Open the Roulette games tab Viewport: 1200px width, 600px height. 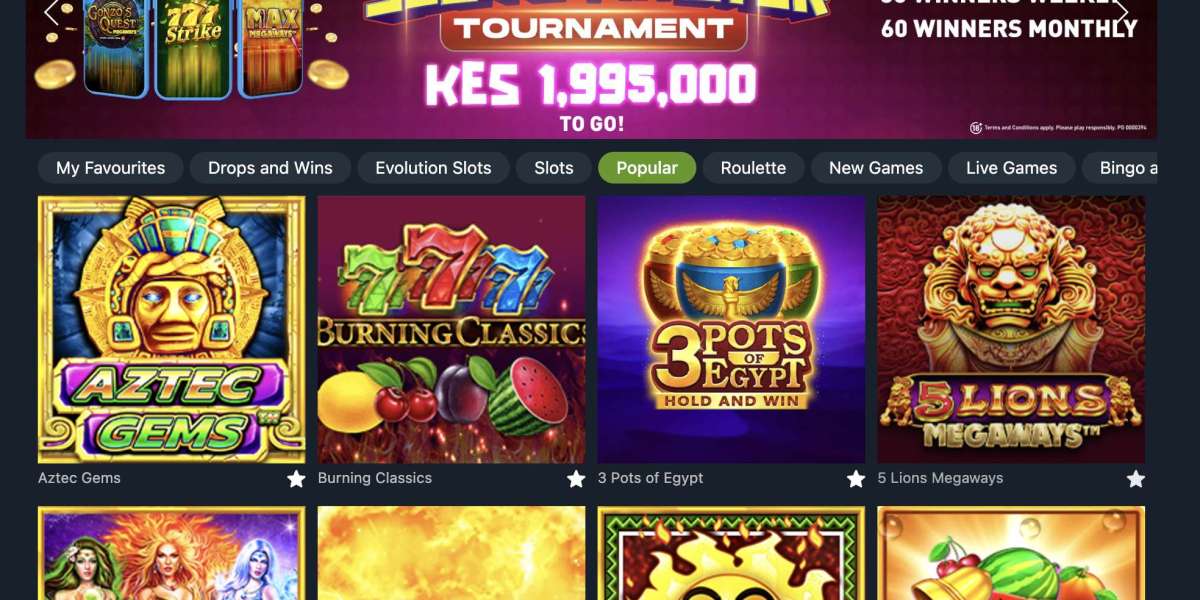[753, 168]
